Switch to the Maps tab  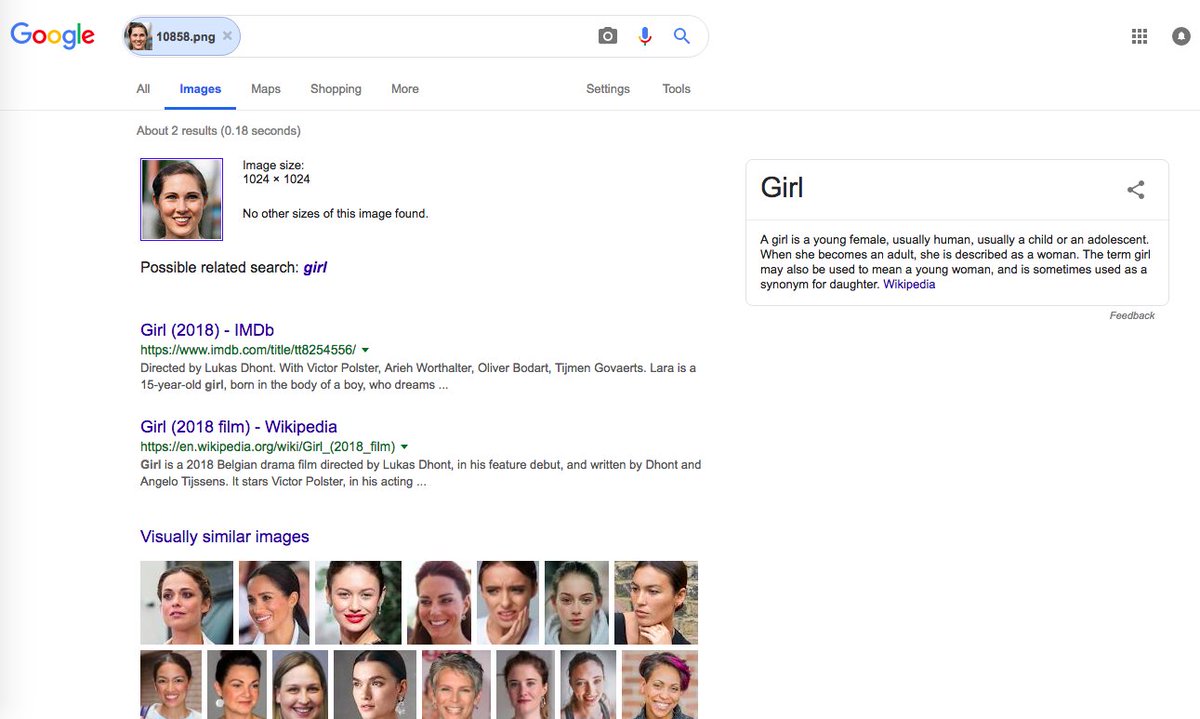tap(266, 89)
